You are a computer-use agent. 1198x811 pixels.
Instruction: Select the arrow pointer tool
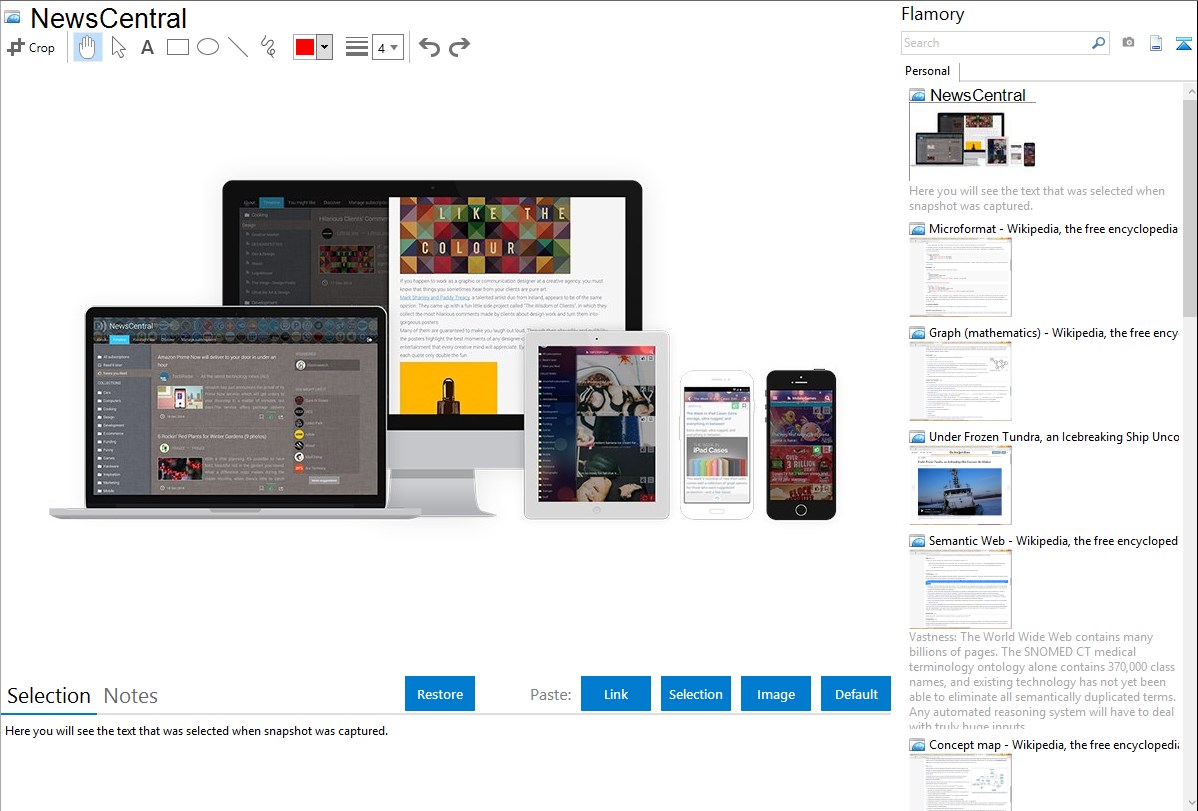click(118, 47)
